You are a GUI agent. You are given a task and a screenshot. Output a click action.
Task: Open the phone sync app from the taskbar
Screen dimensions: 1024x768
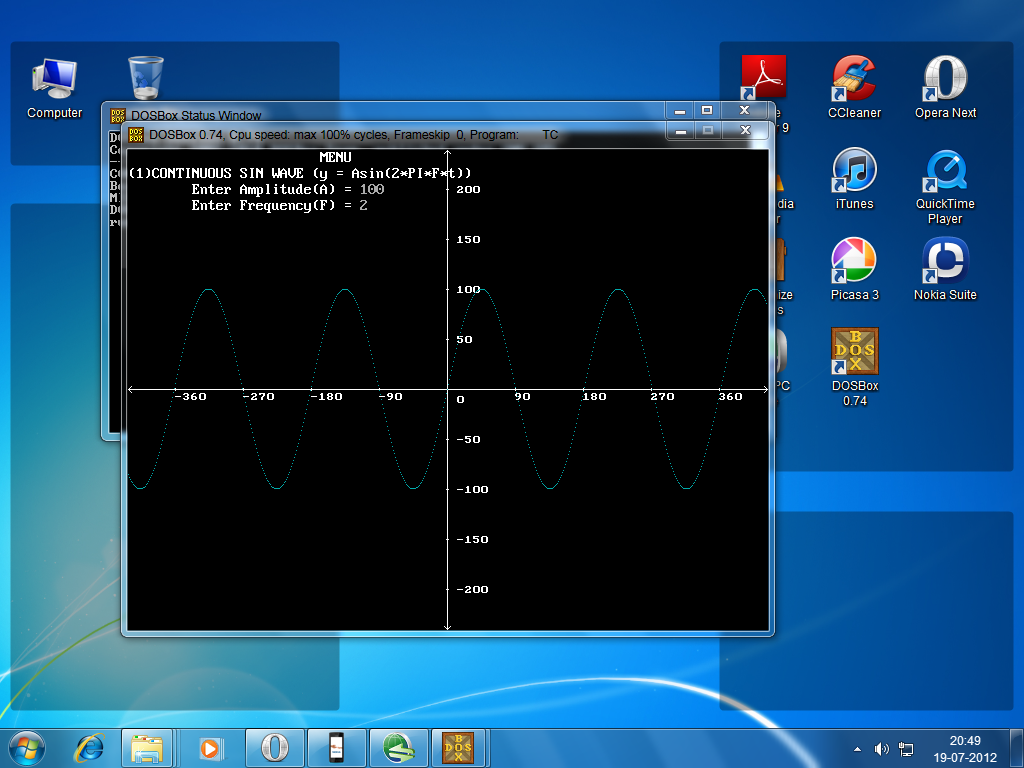(x=337, y=747)
